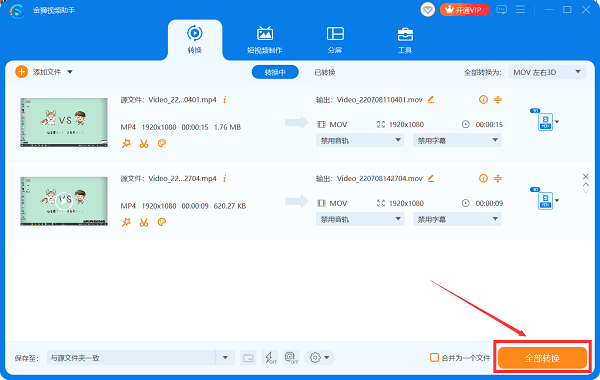Maximize the 金狮视频助手 window

click(x=567, y=10)
